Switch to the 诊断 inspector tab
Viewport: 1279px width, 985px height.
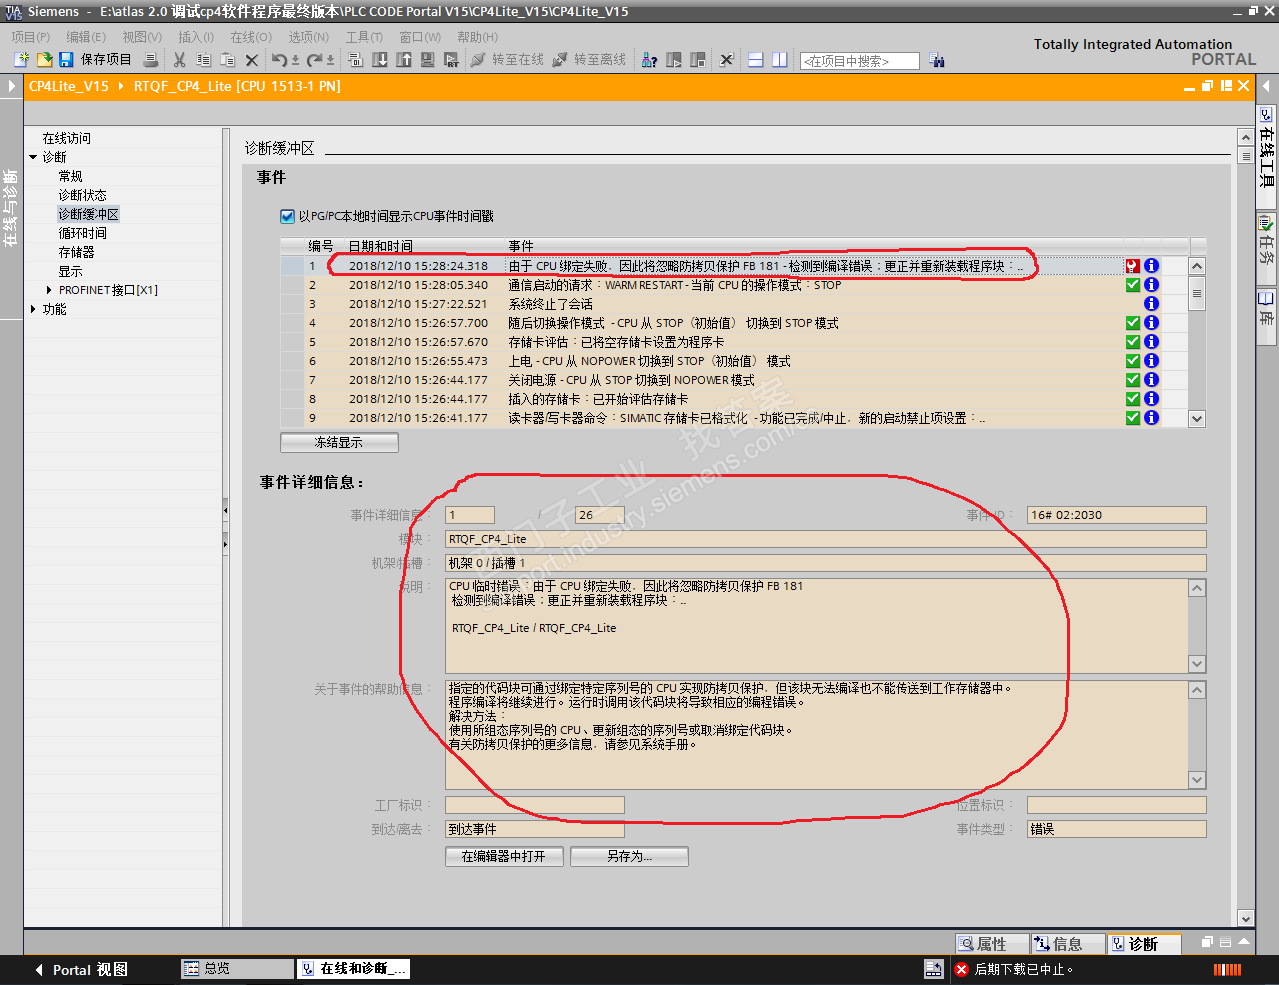(1144, 944)
